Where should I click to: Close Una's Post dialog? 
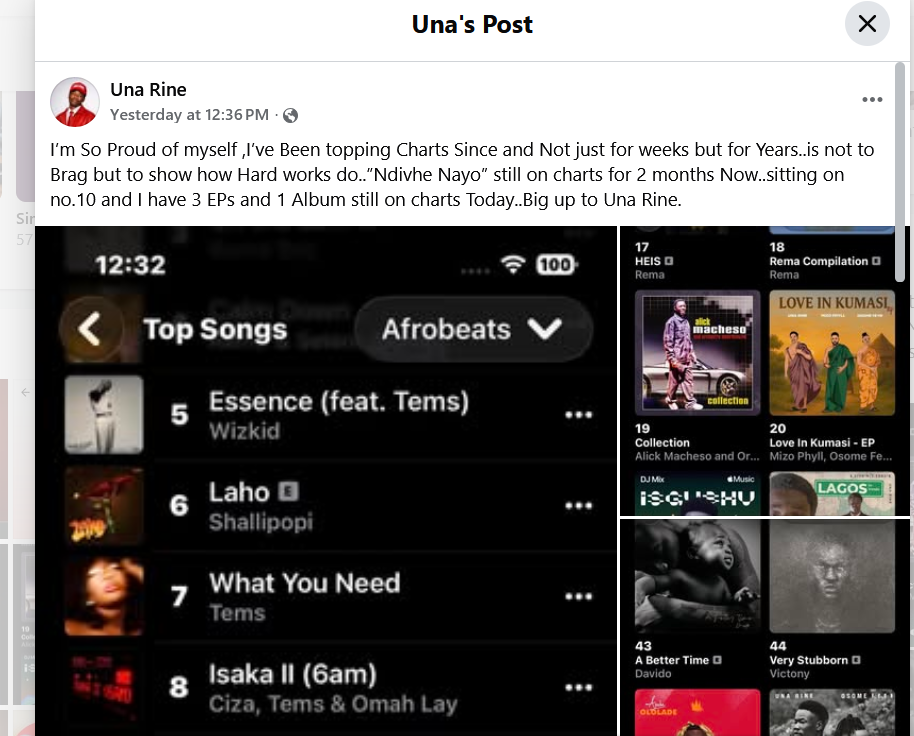pos(867,24)
